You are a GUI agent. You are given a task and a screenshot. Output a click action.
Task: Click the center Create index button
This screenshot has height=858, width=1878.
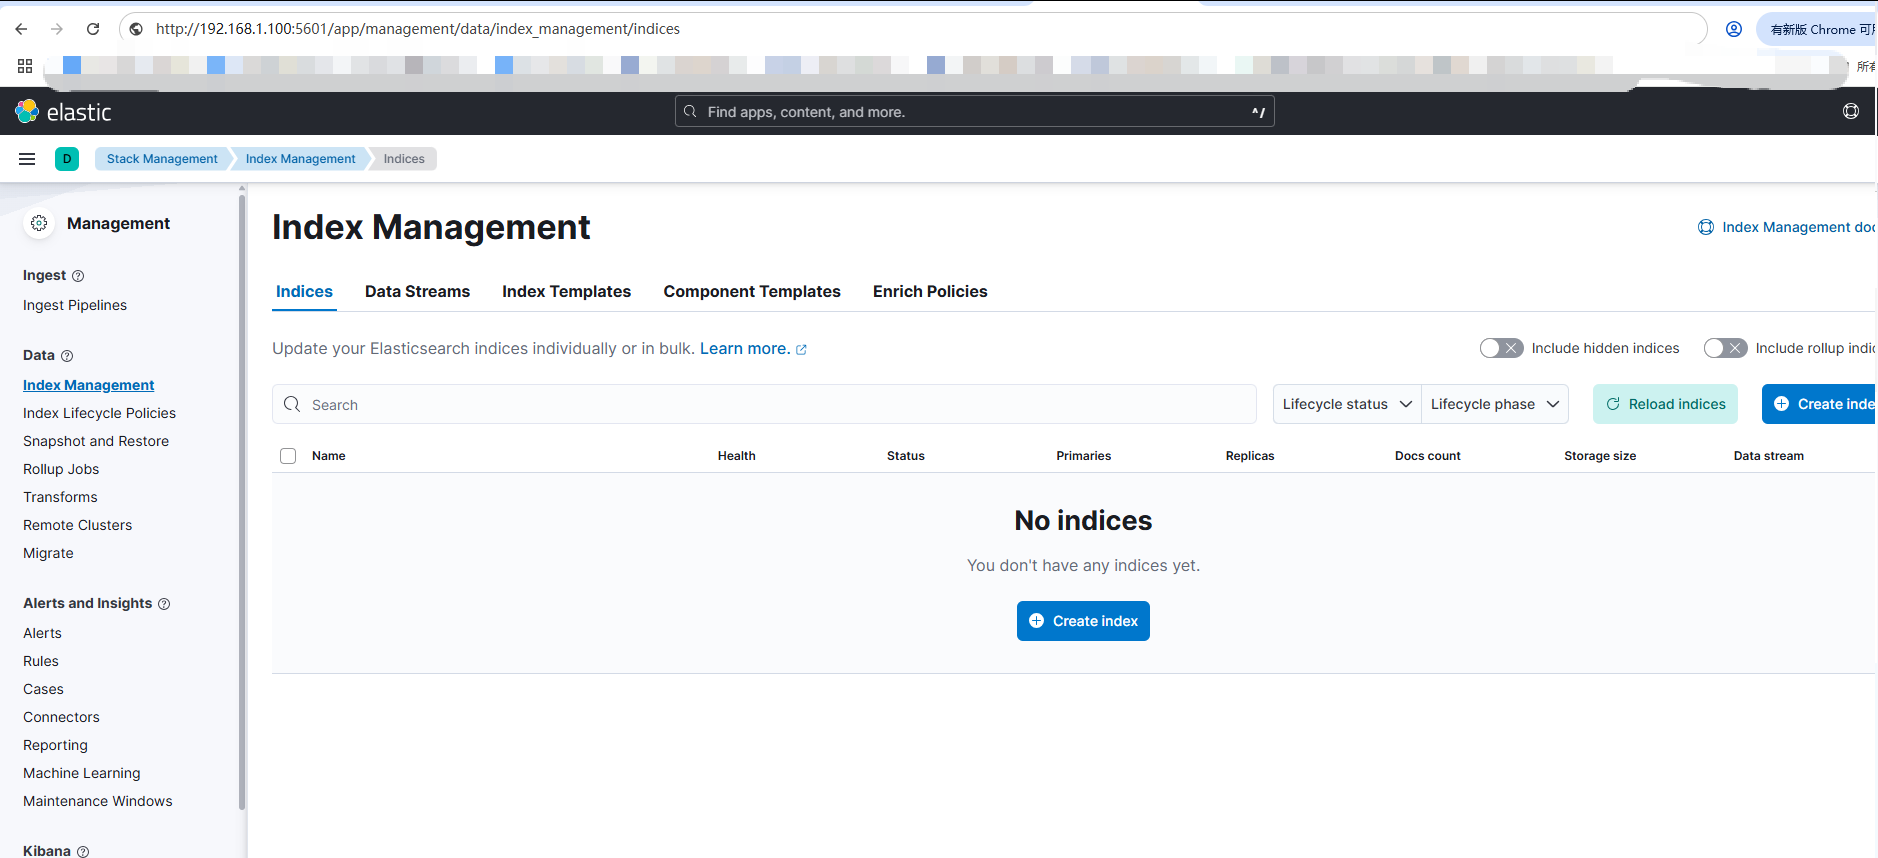(x=1083, y=621)
